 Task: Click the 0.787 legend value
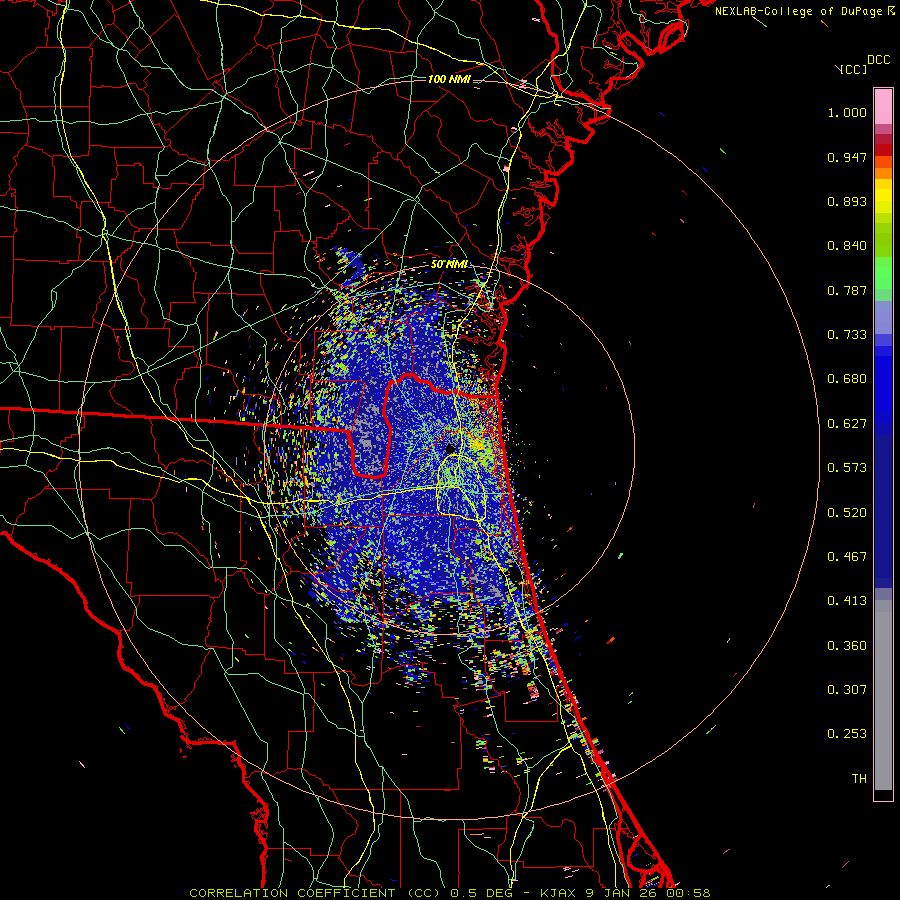[847, 290]
